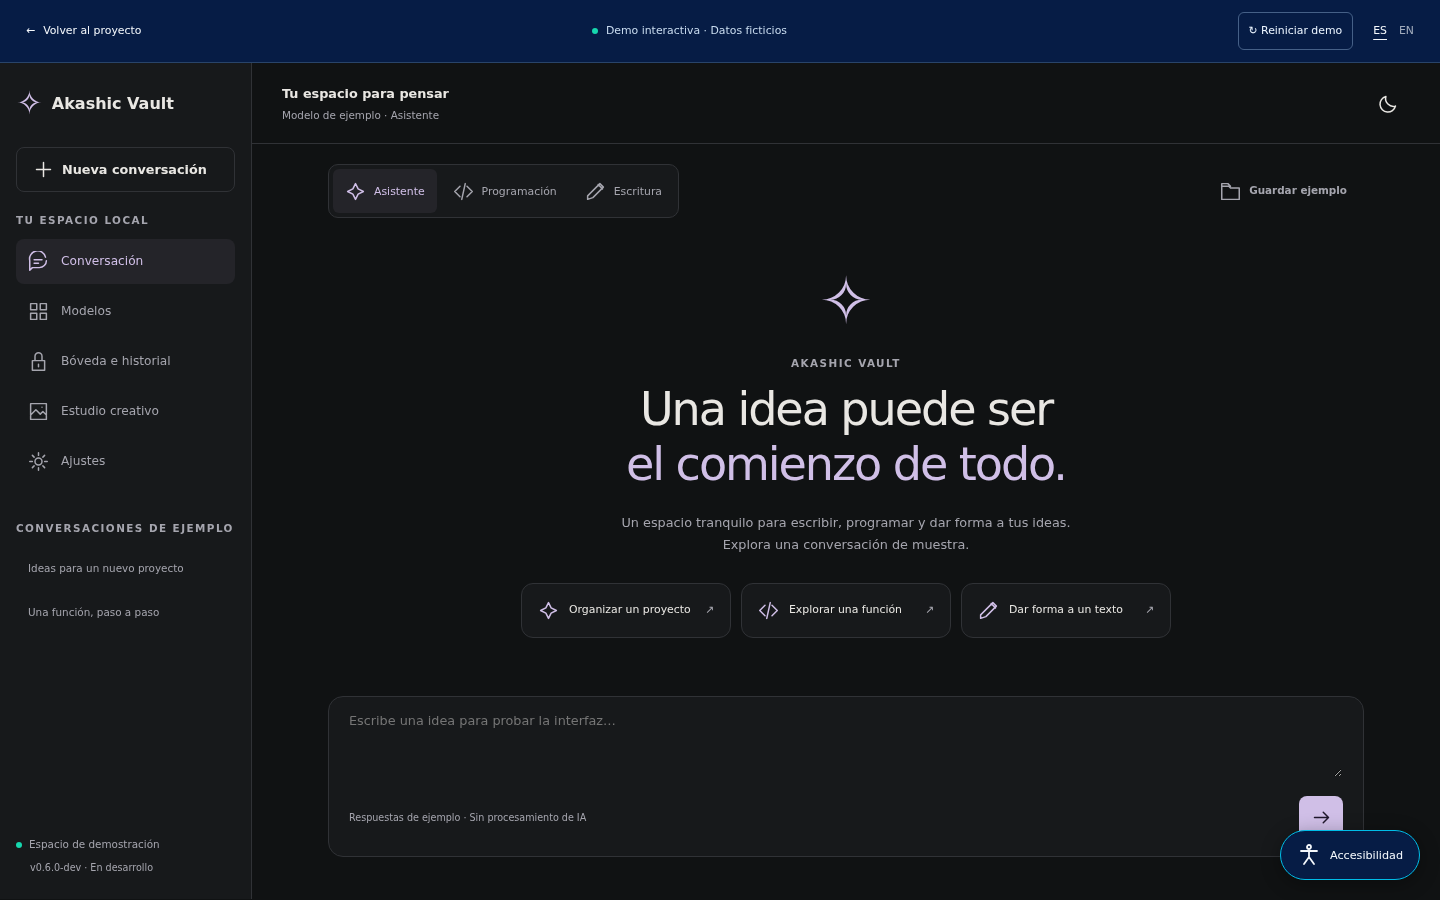
Task: Switch language to EN
Action: (1406, 31)
